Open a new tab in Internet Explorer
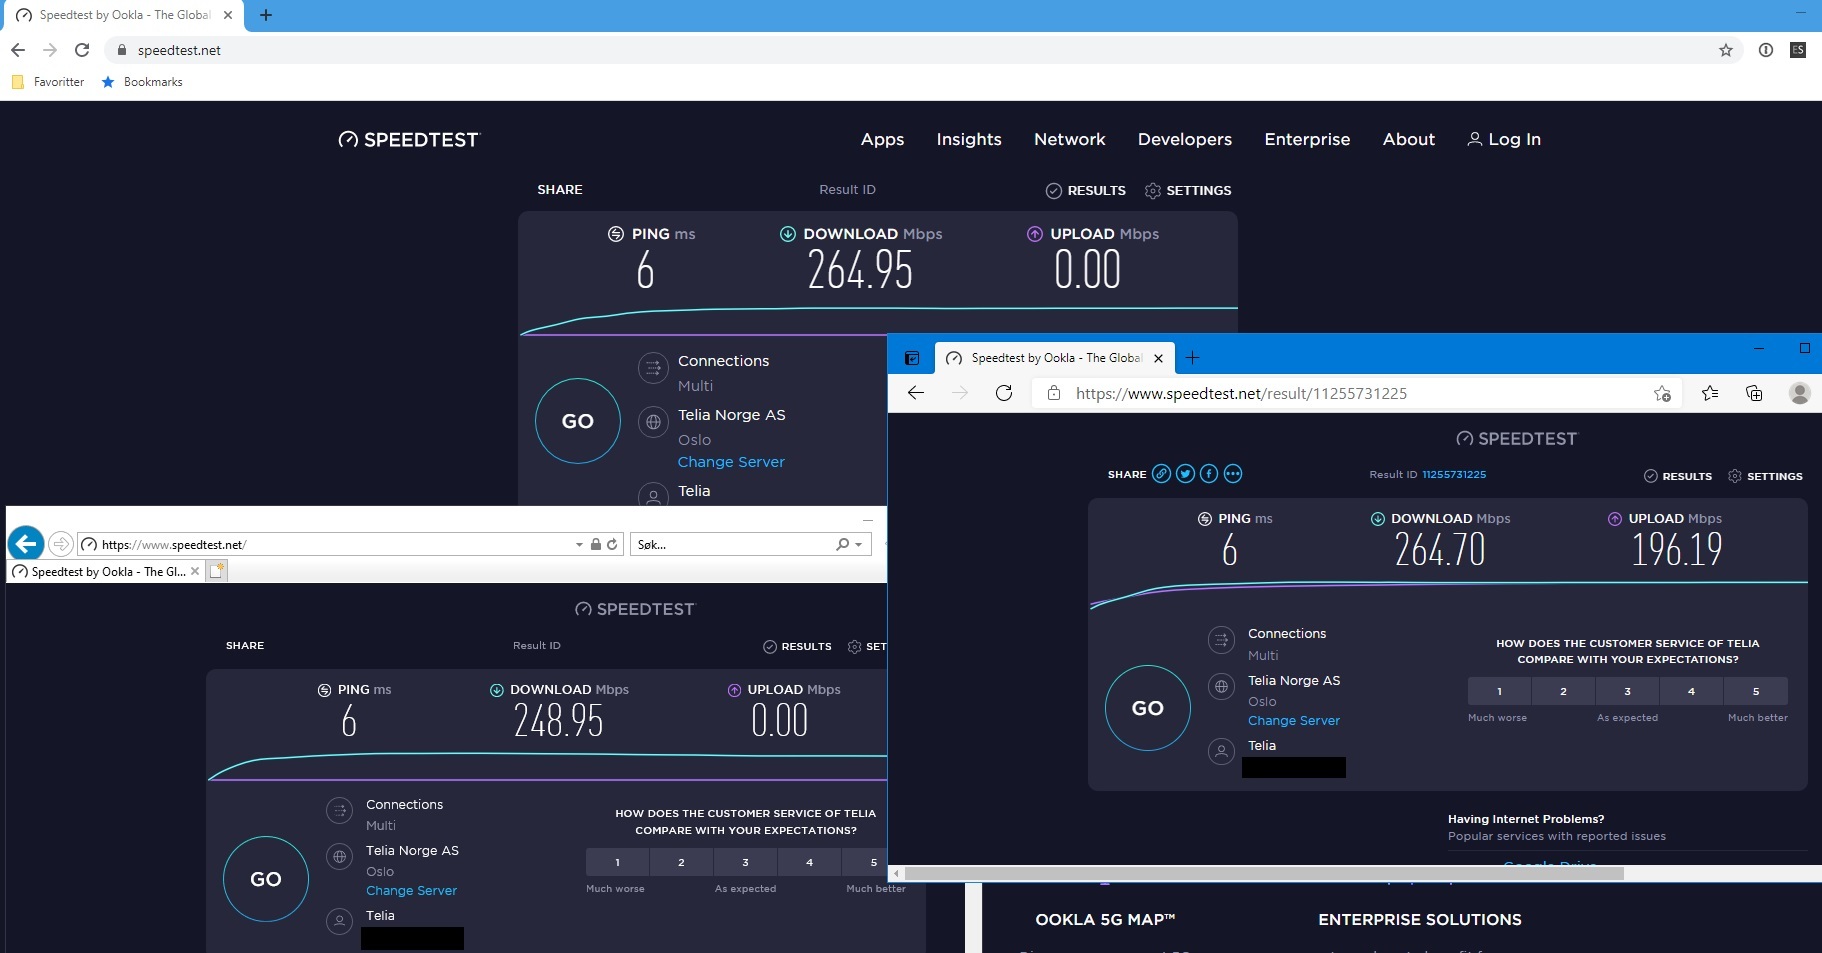Viewport: 1822px width, 953px height. click(x=217, y=571)
